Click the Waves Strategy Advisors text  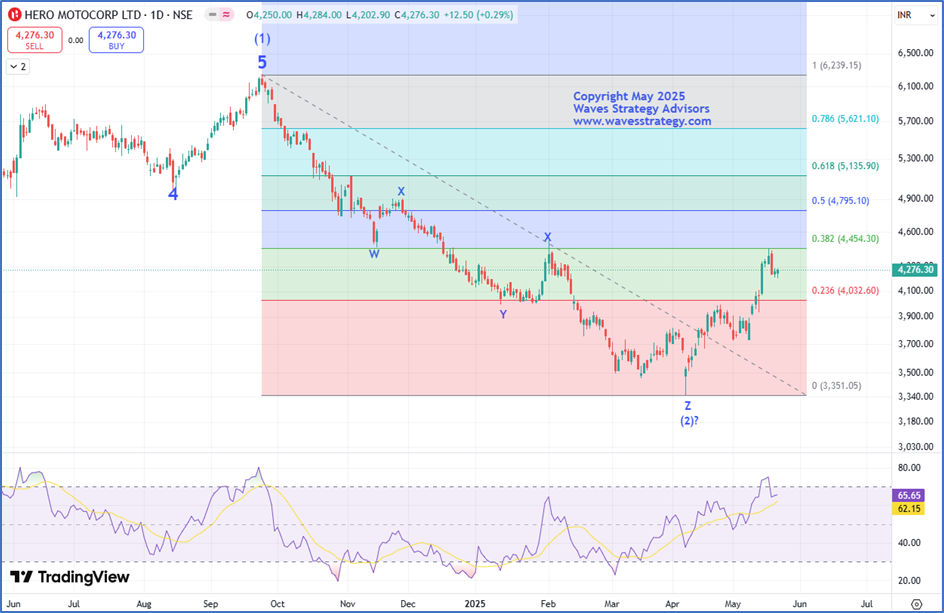pyautogui.click(x=641, y=108)
